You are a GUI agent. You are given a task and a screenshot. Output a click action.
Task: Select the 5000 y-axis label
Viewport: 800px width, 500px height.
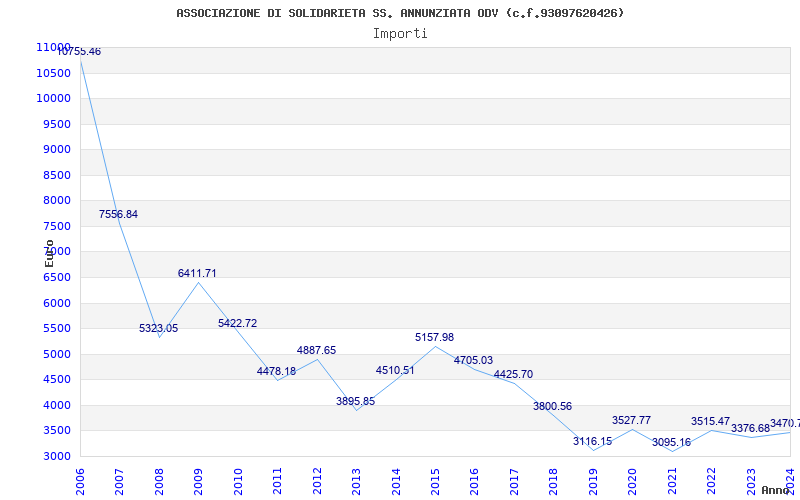coord(56,354)
